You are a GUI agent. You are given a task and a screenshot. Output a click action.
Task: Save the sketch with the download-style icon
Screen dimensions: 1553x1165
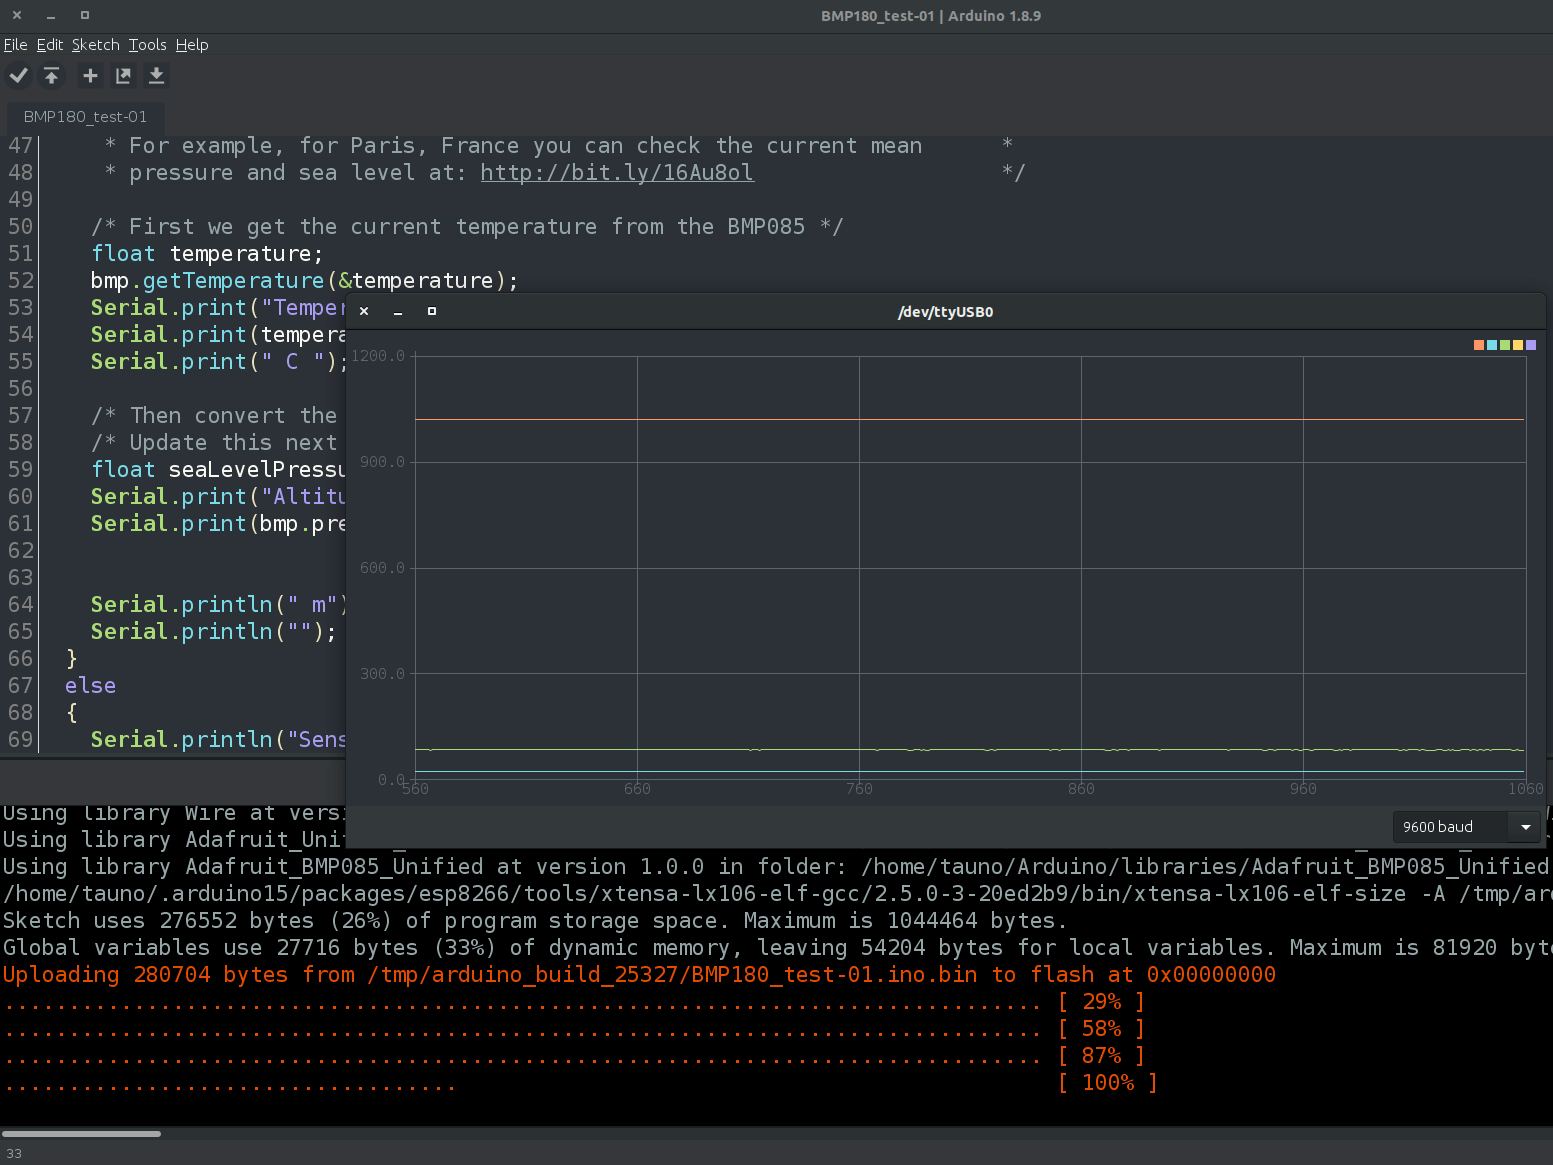pyautogui.click(x=156, y=75)
